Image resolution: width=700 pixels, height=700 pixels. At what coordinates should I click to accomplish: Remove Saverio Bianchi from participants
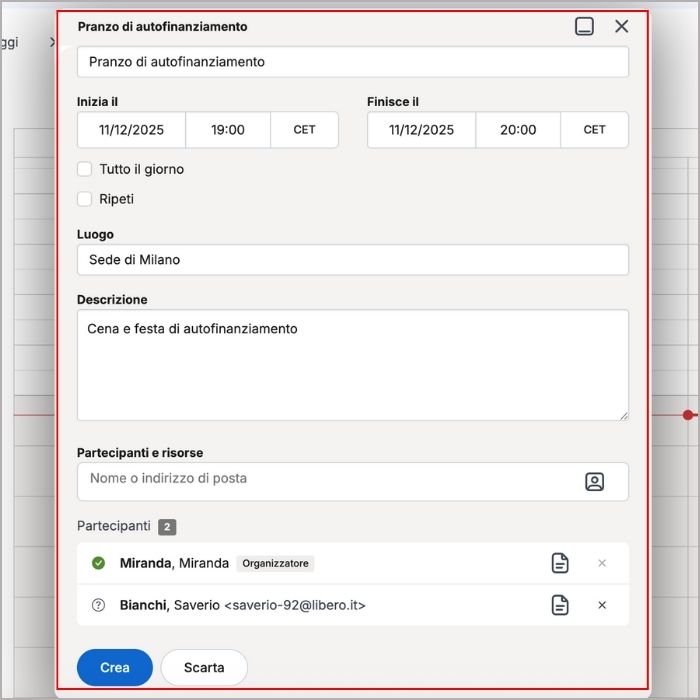(x=602, y=605)
